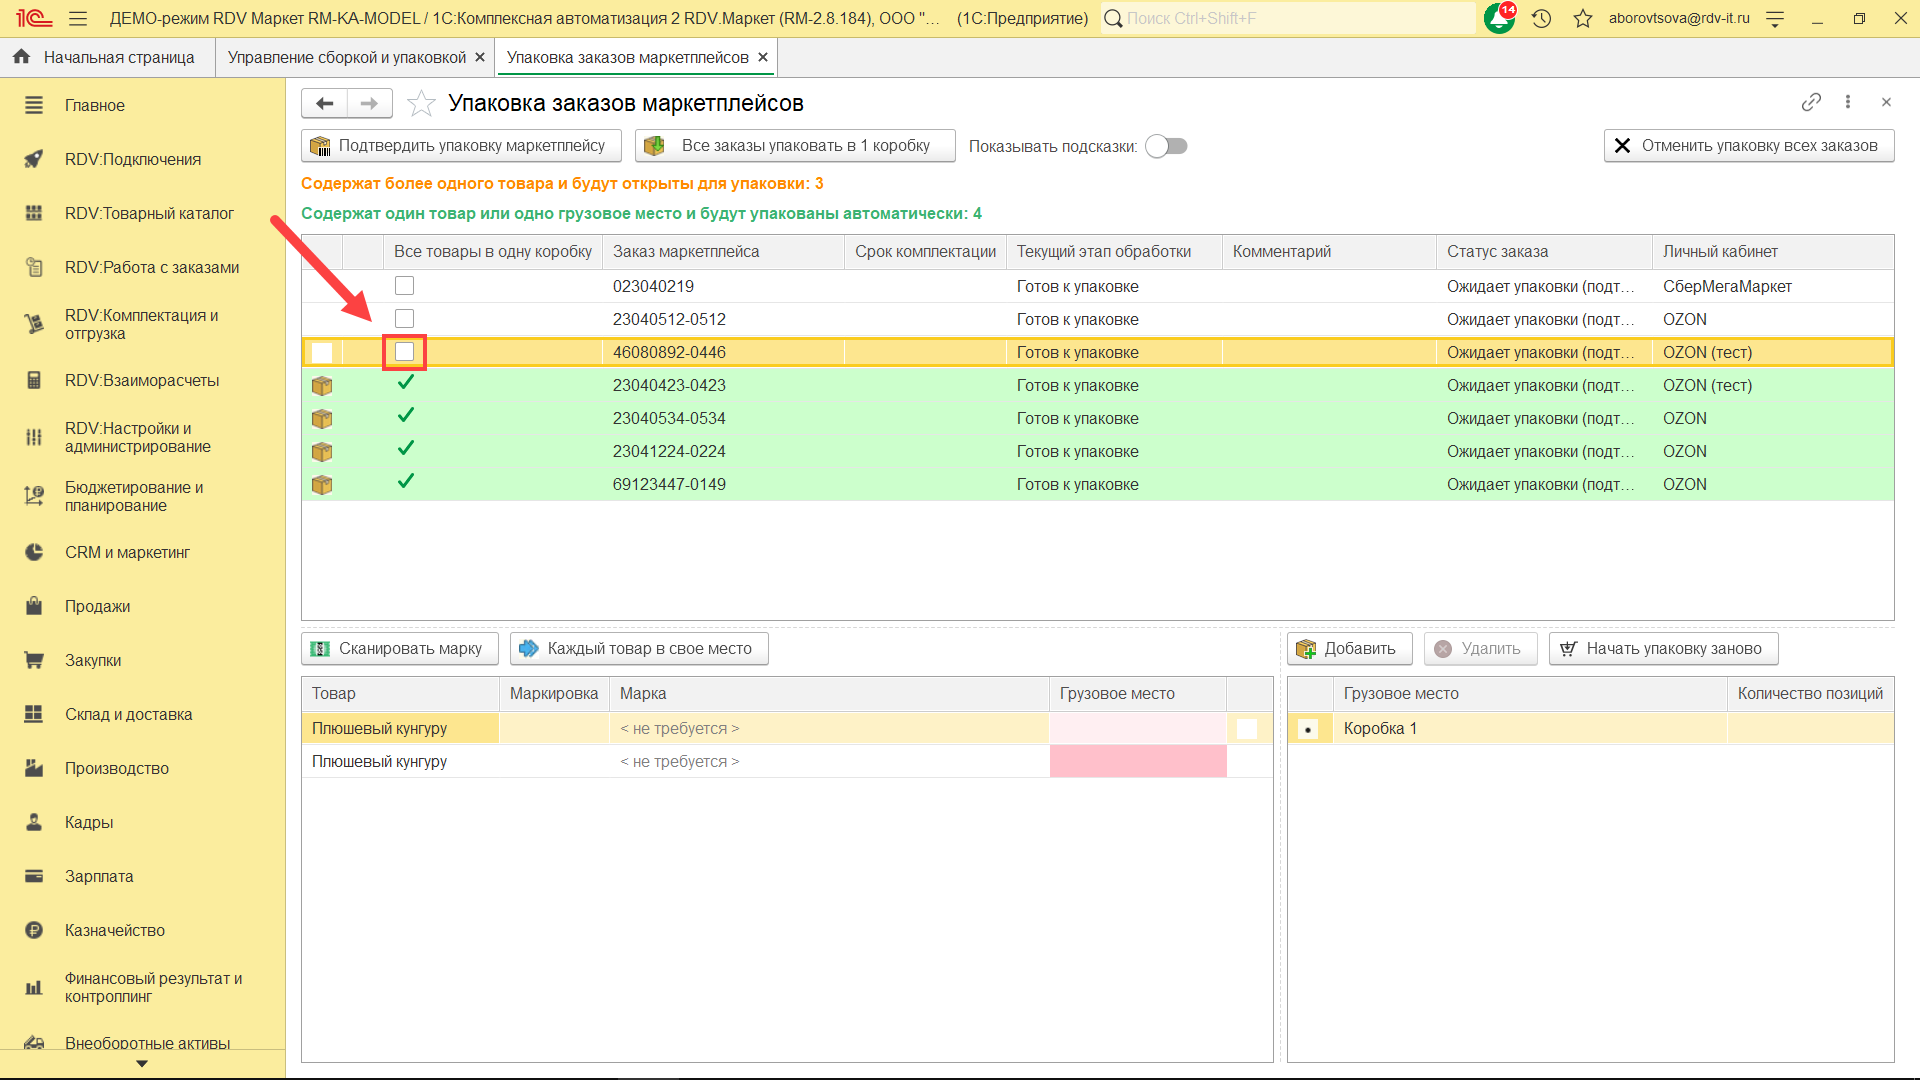Click the get link chain icon
Screen dimensions: 1920x1080
coord(1811,102)
